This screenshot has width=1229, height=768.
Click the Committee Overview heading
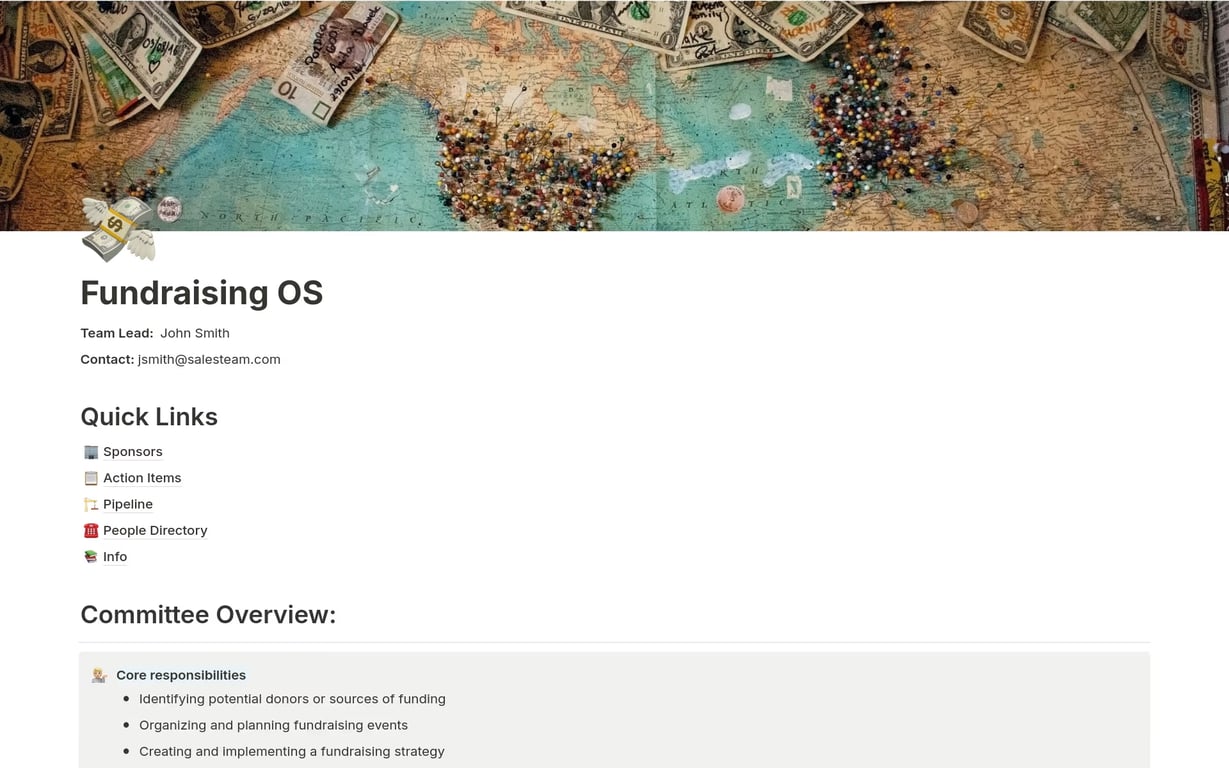tap(208, 615)
